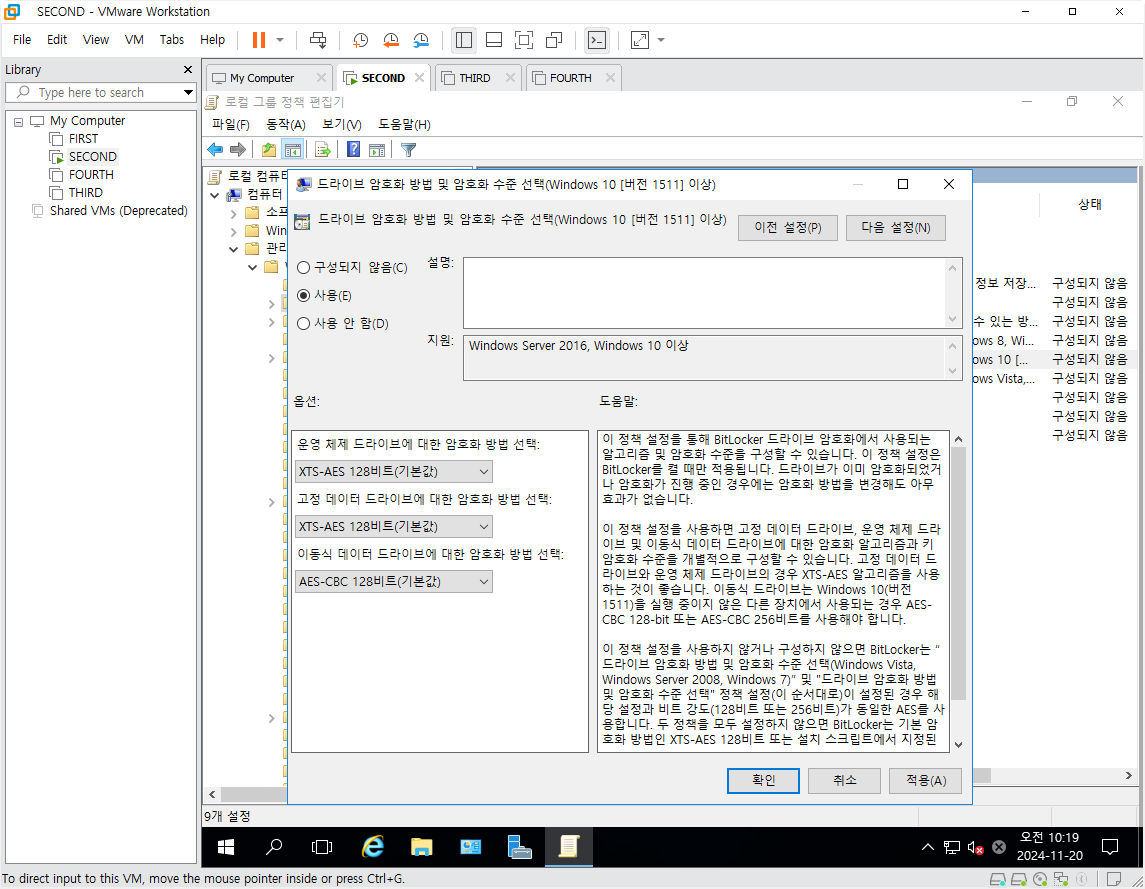This screenshot has height=889, width=1145.
Task: Select FIRST in the library tree
Action: pyautogui.click(x=83, y=139)
